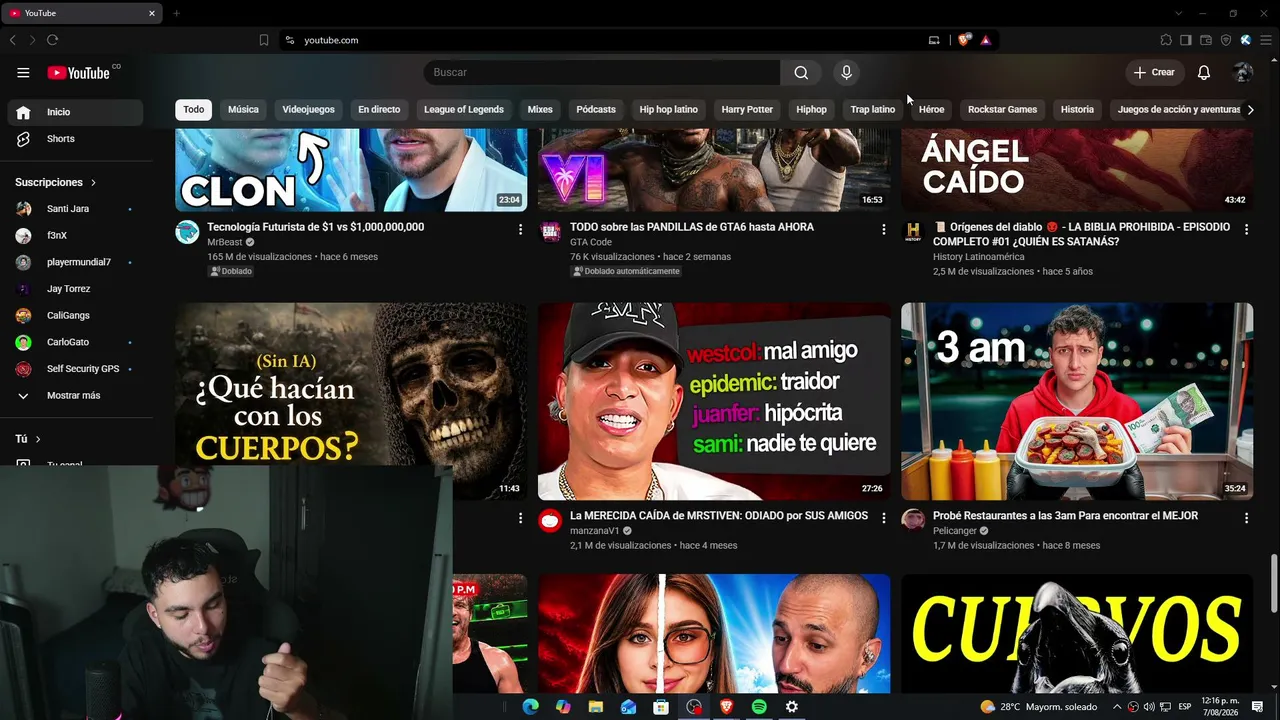Viewport: 1280px width, 720px height.
Task: Click the page vertical scrollbar thumb
Action: tap(1273, 584)
